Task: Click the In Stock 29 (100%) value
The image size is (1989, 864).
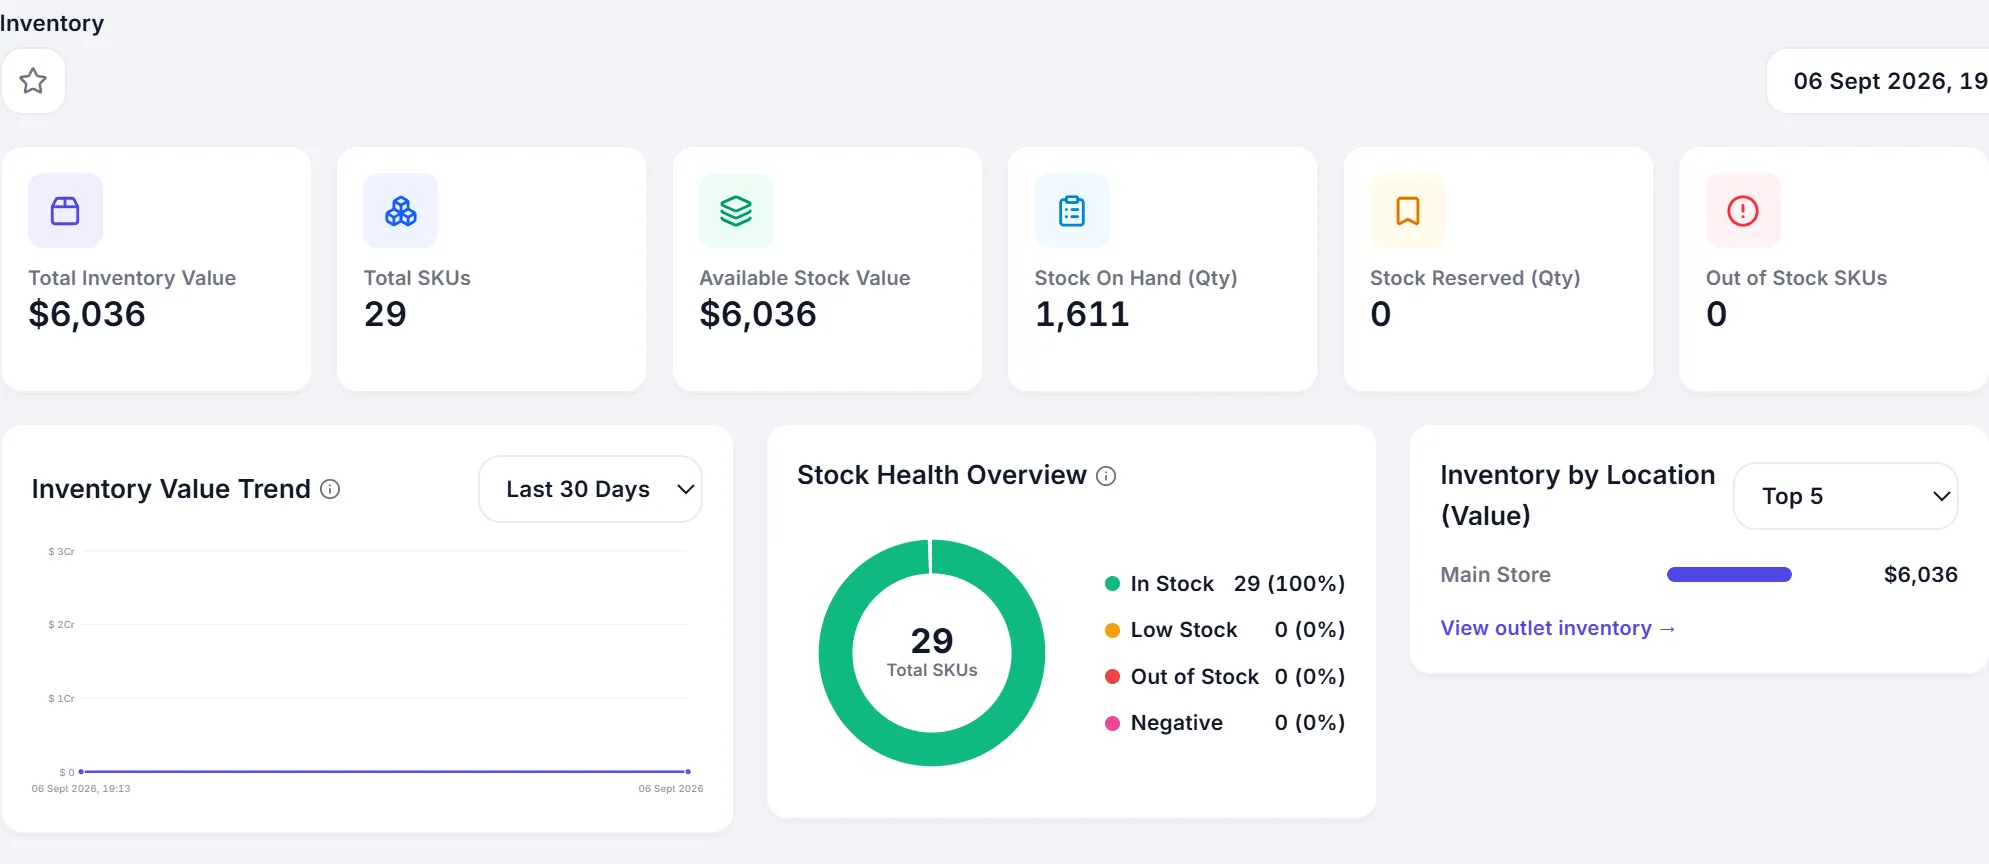Action: coord(1289,584)
